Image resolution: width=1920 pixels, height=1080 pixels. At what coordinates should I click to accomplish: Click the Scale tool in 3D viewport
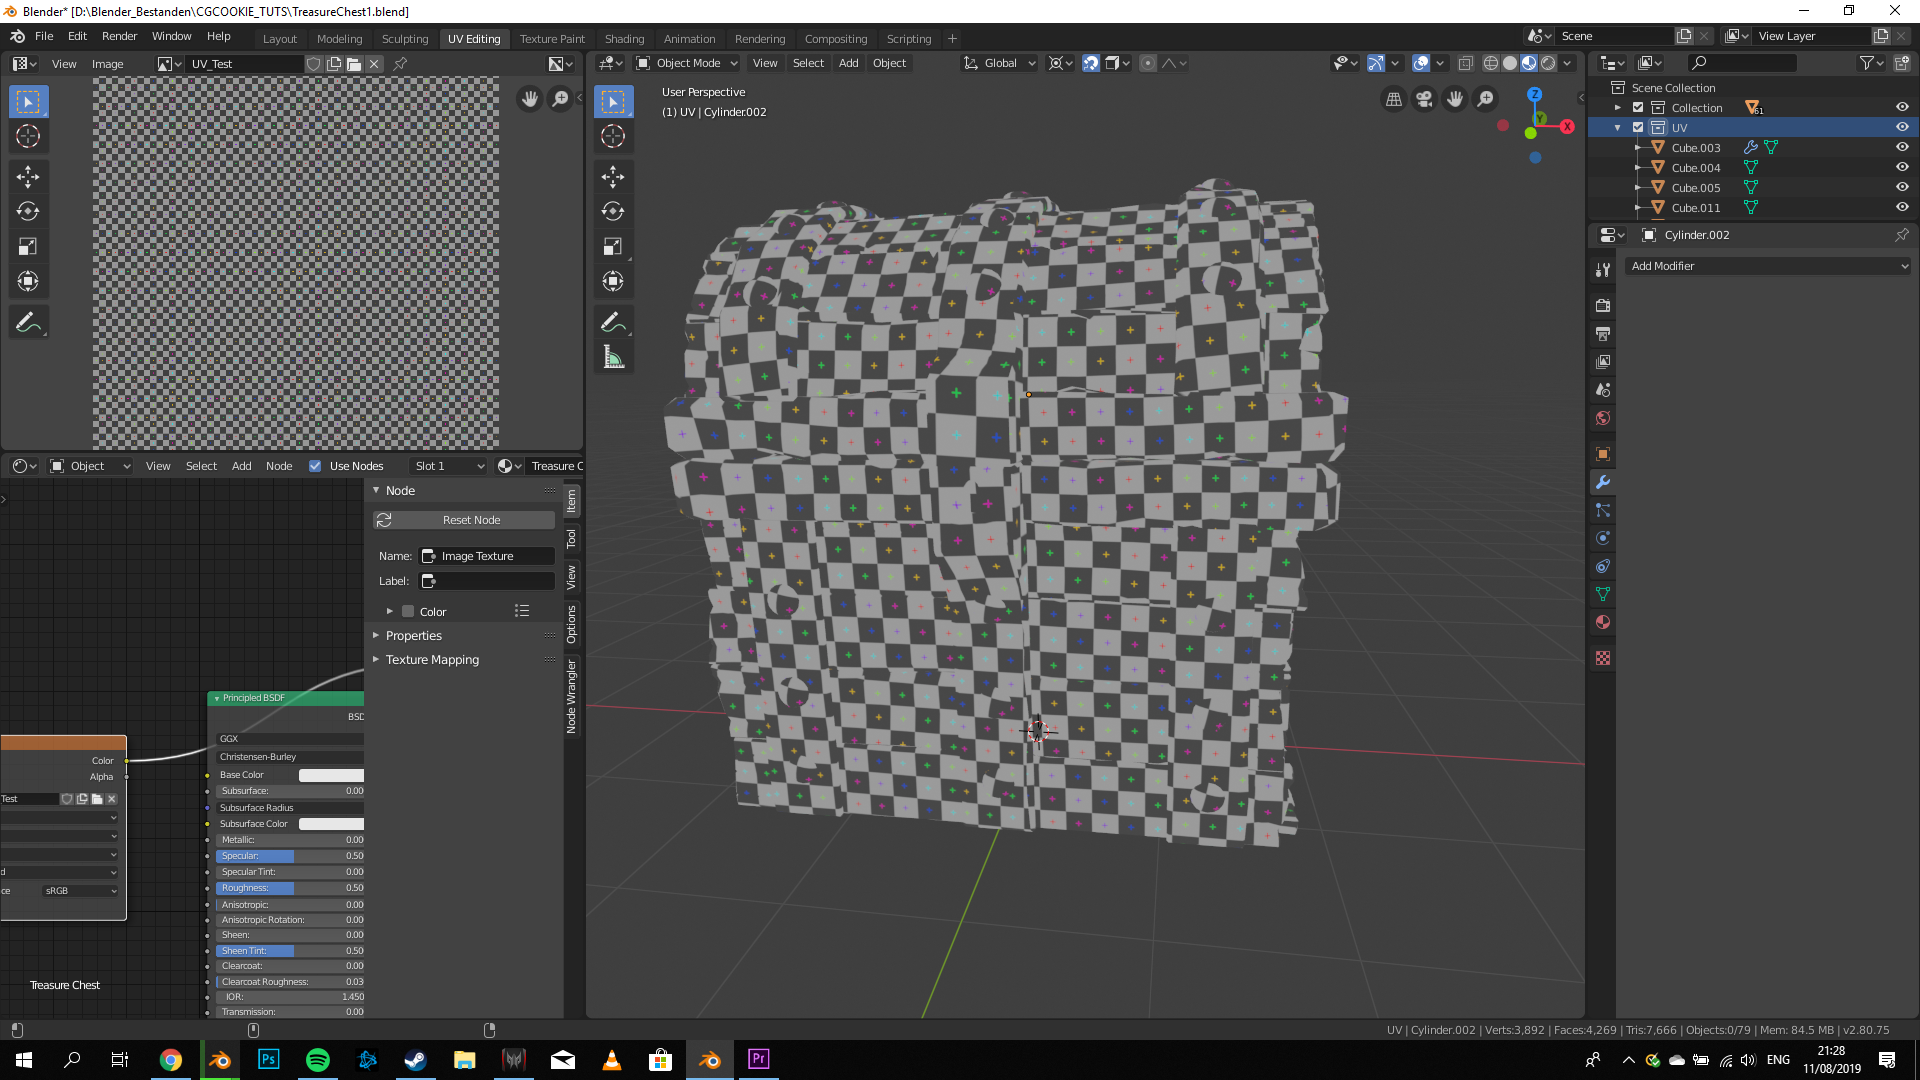click(613, 246)
